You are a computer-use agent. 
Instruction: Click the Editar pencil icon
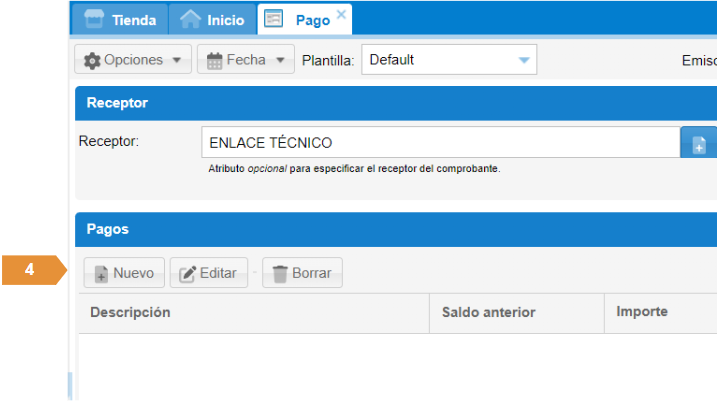pos(187,273)
